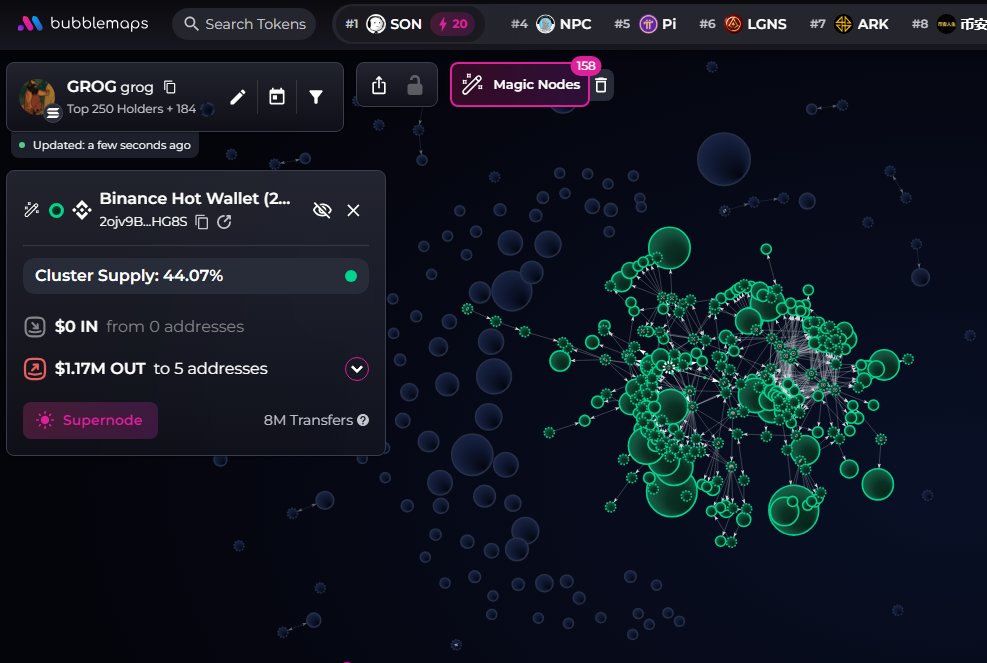Screen dimensions: 987x663
Task: Open the Magic Nodes button
Action: pyautogui.click(x=520, y=84)
